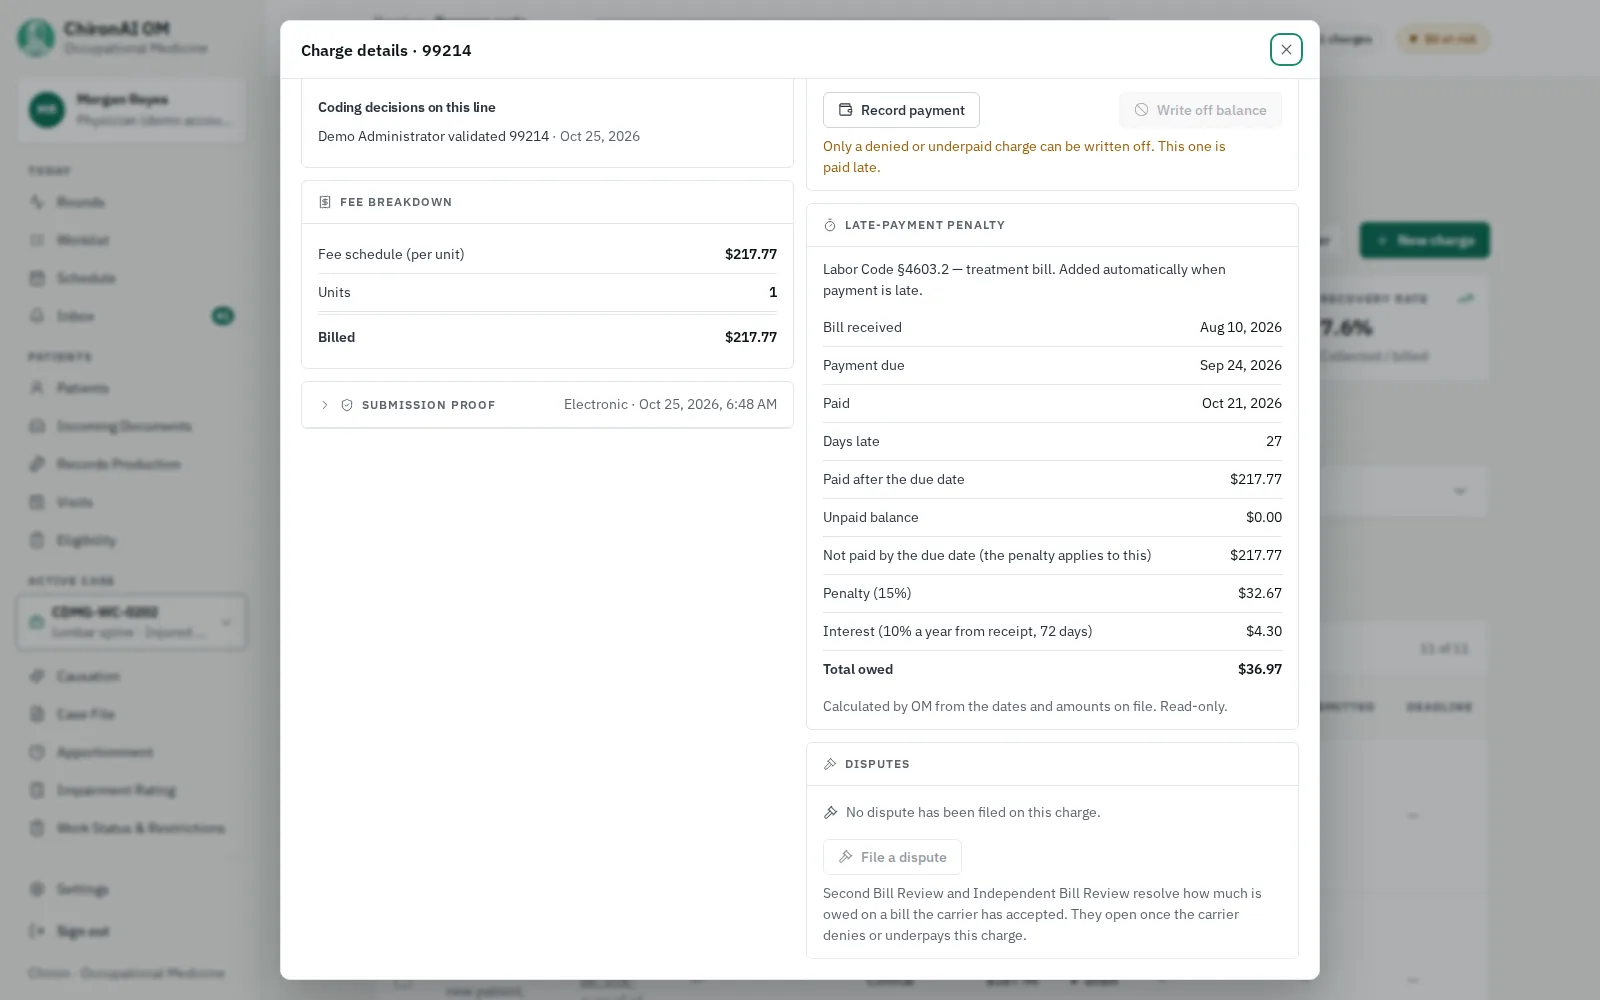Close the Charge details dialog
Image resolution: width=1600 pixels, height=1000 pixels.
tap(1286, 49)
